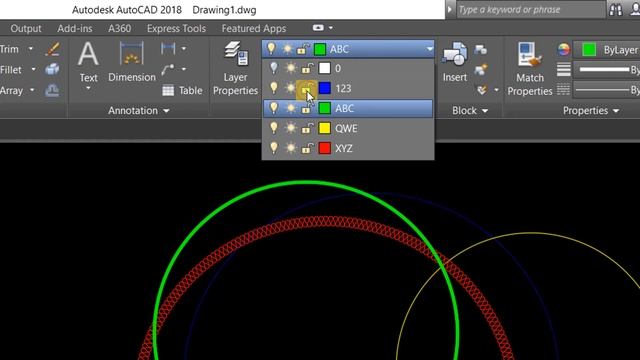The image size is (640, 360).
Task: Click the red color swatch of layer XYZ
Action: pos(325,148)
